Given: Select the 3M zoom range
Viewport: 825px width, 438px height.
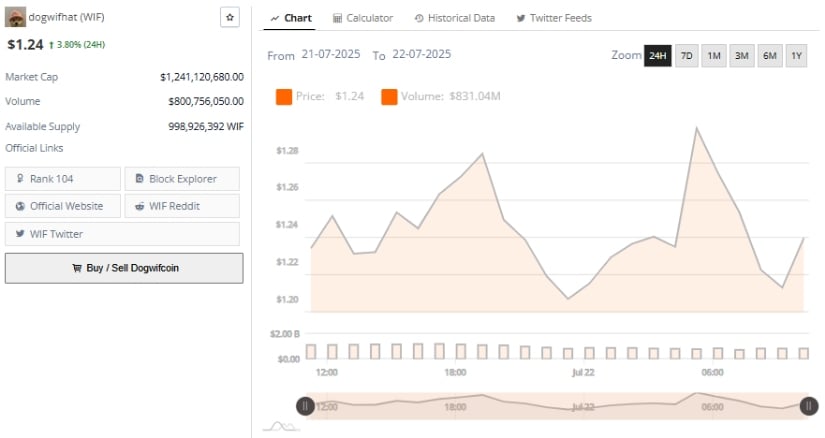Looking at the screenshot, I should [x=742, y=56].
